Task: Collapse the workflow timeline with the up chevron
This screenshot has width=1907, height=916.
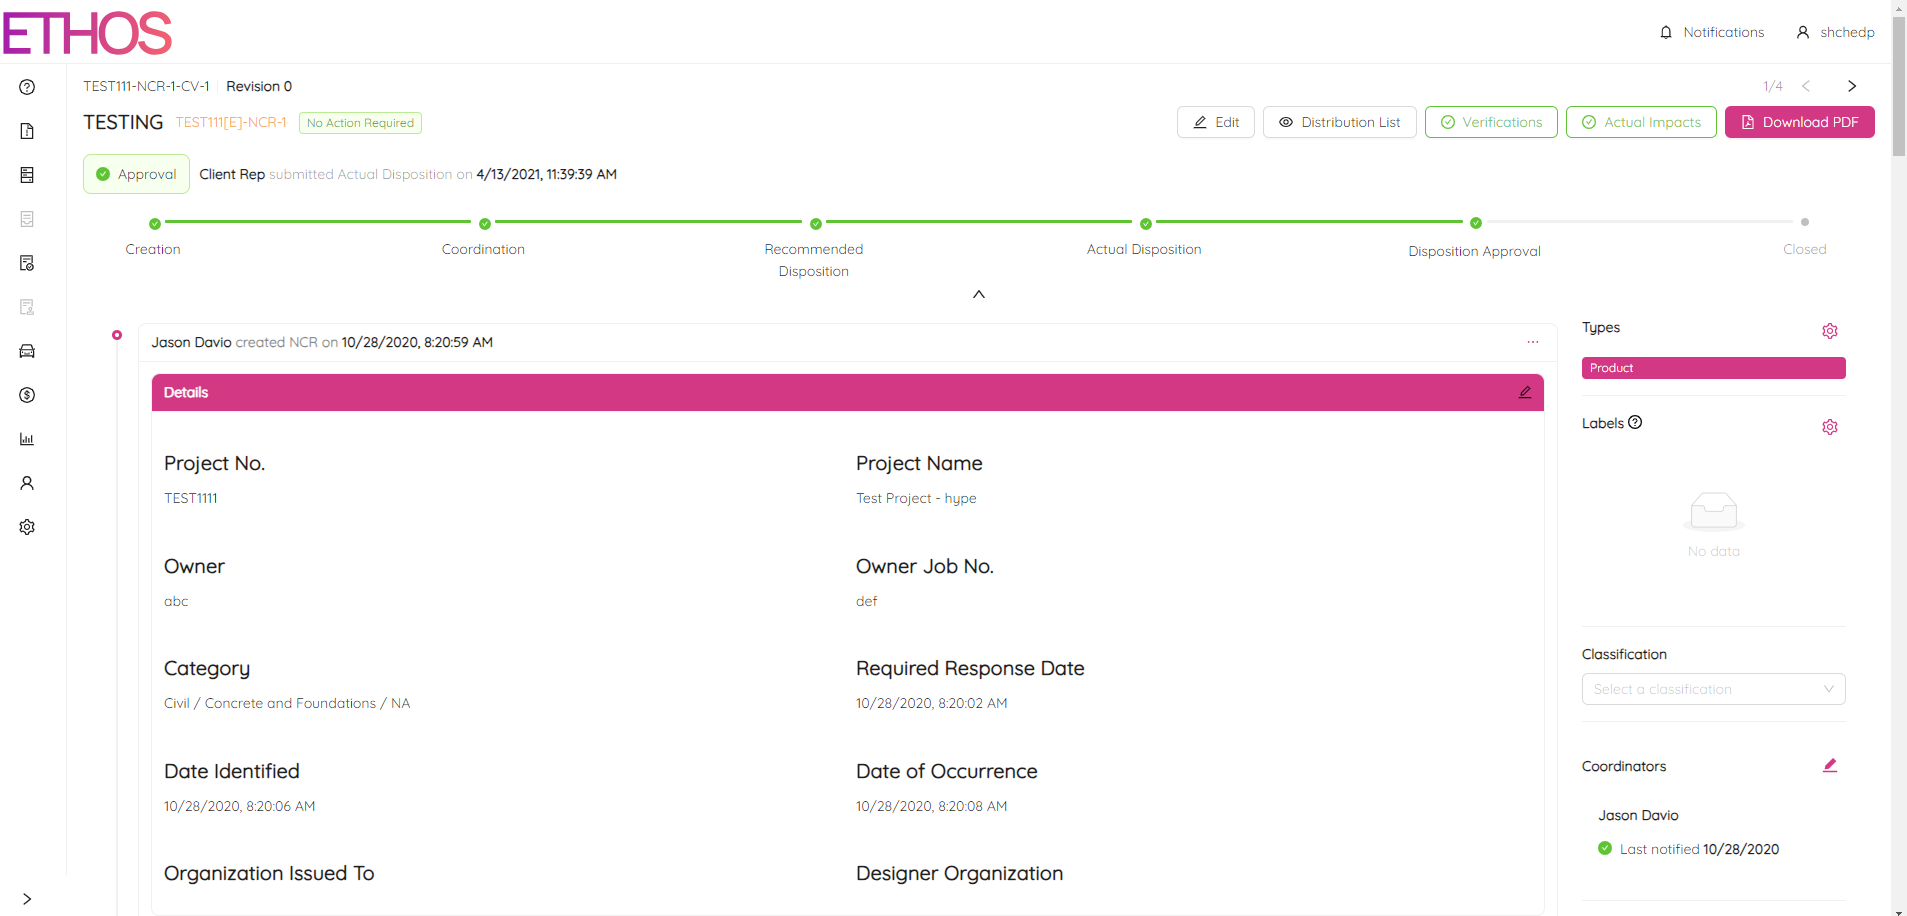Action: point(979,294)
